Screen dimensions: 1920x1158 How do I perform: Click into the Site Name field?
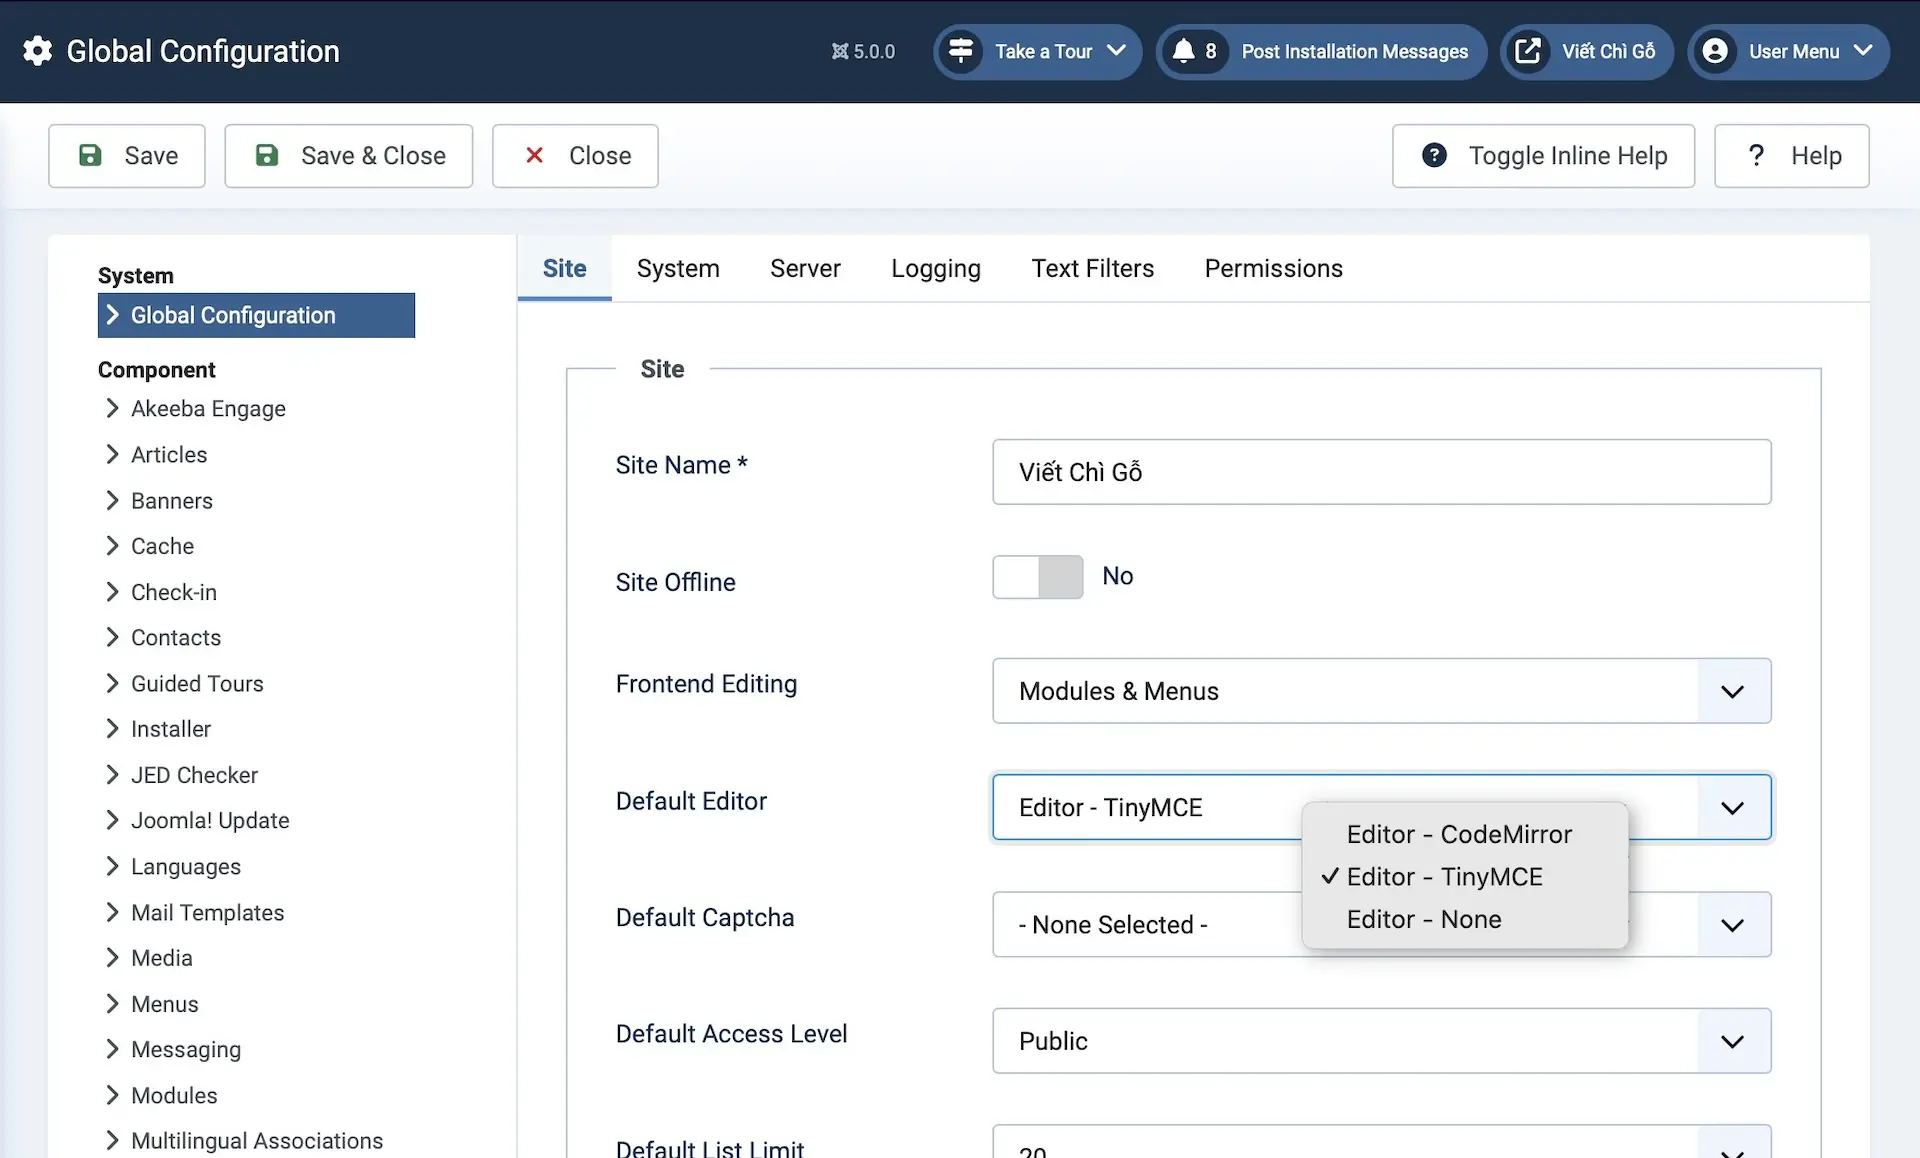(1381, 472)
